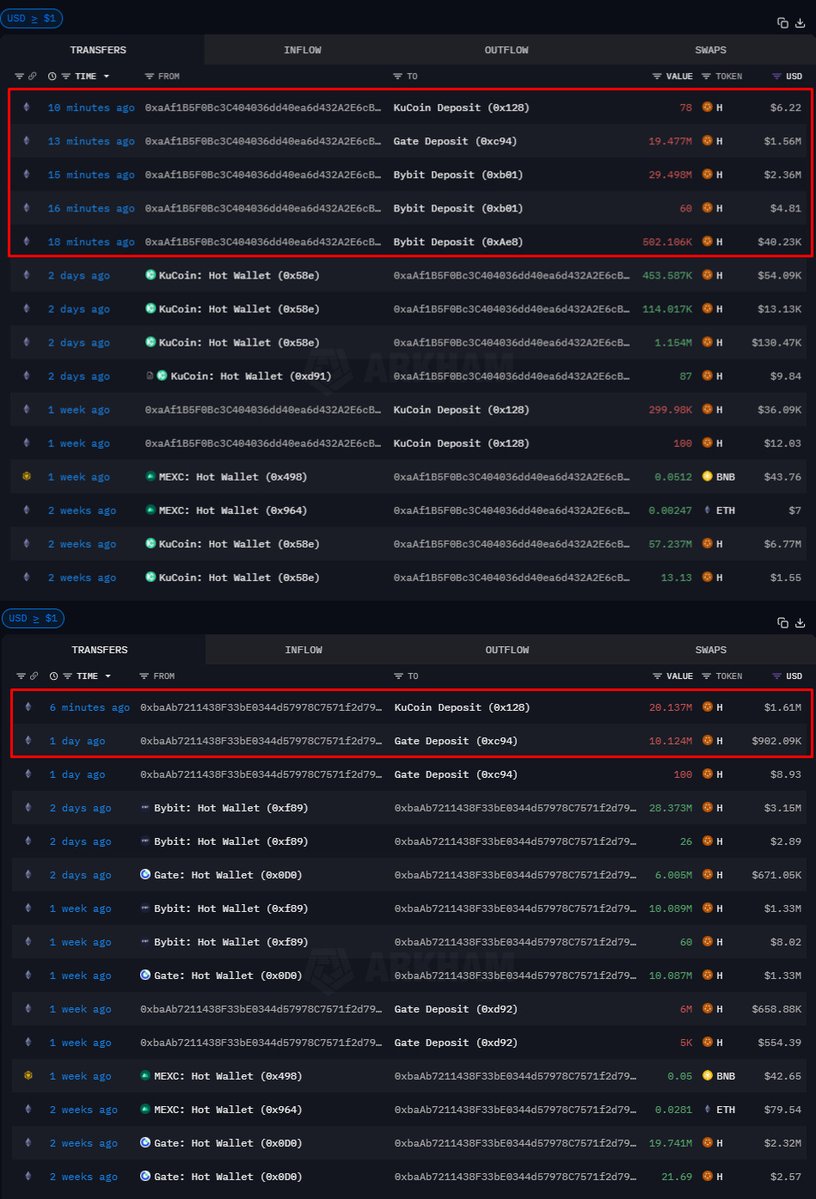Click the download icon in the lower panel
The height and width of the screenshot is (1199, 816).
800,622
